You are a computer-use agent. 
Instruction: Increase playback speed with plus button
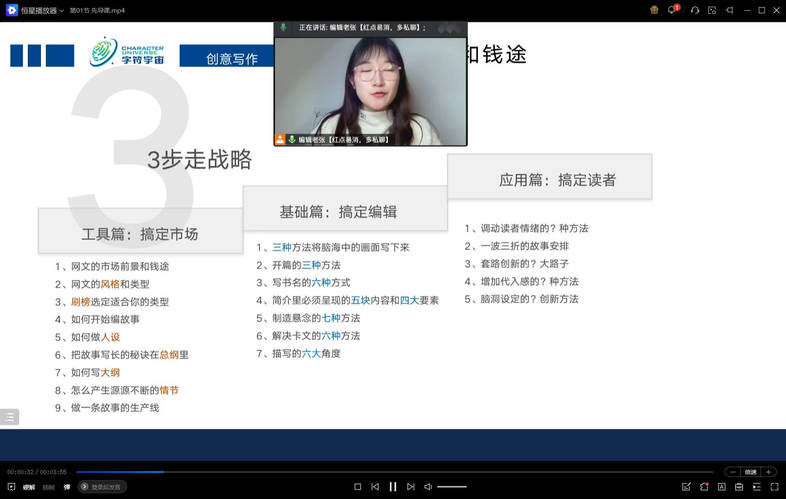(768, 471)
